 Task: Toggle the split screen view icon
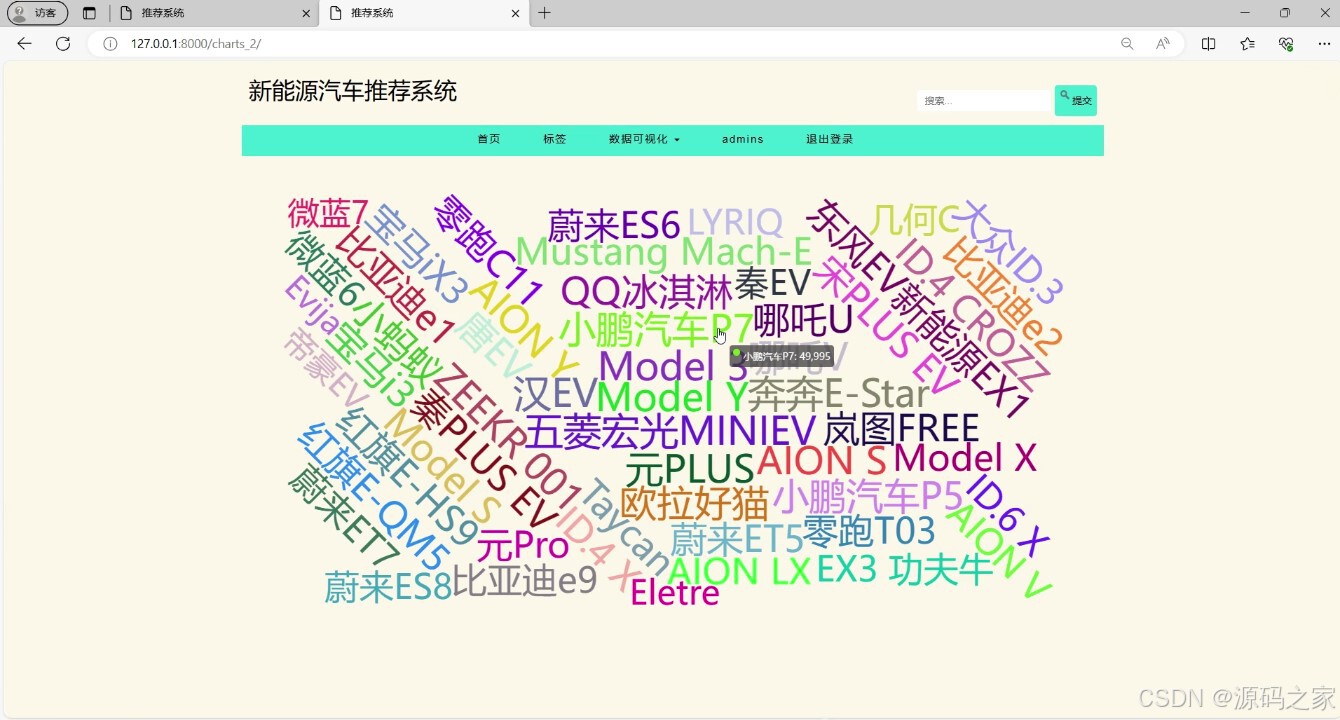click(1207, 44)
